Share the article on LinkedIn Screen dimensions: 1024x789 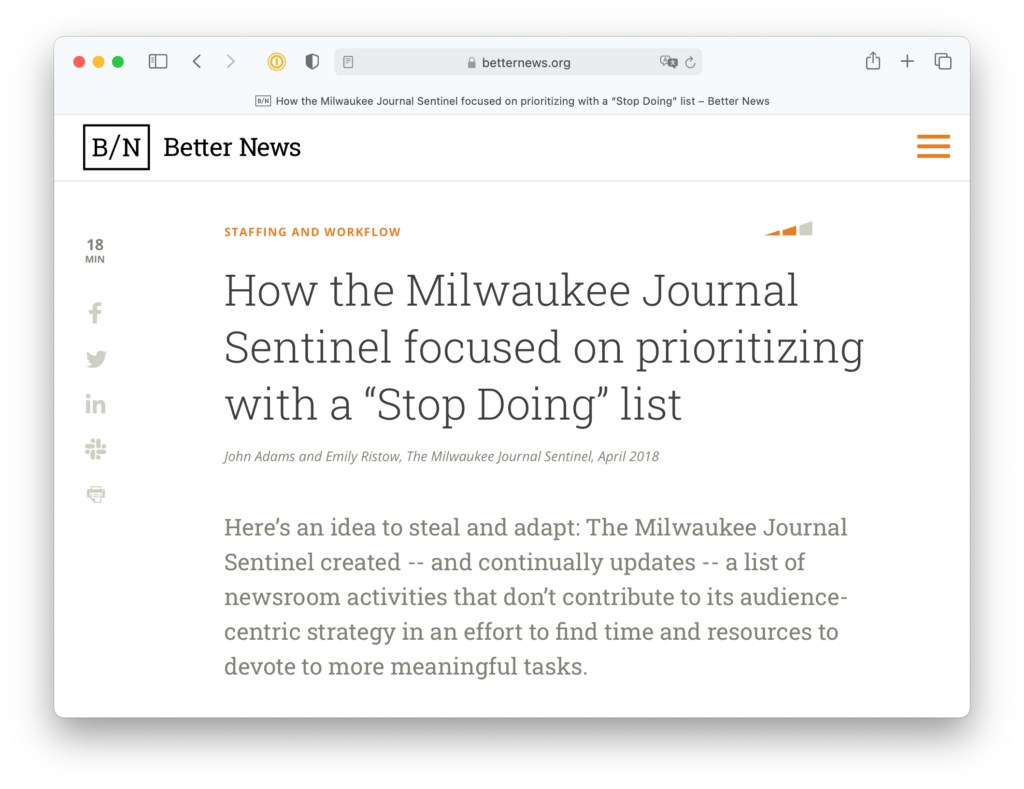tap(95, 403)
